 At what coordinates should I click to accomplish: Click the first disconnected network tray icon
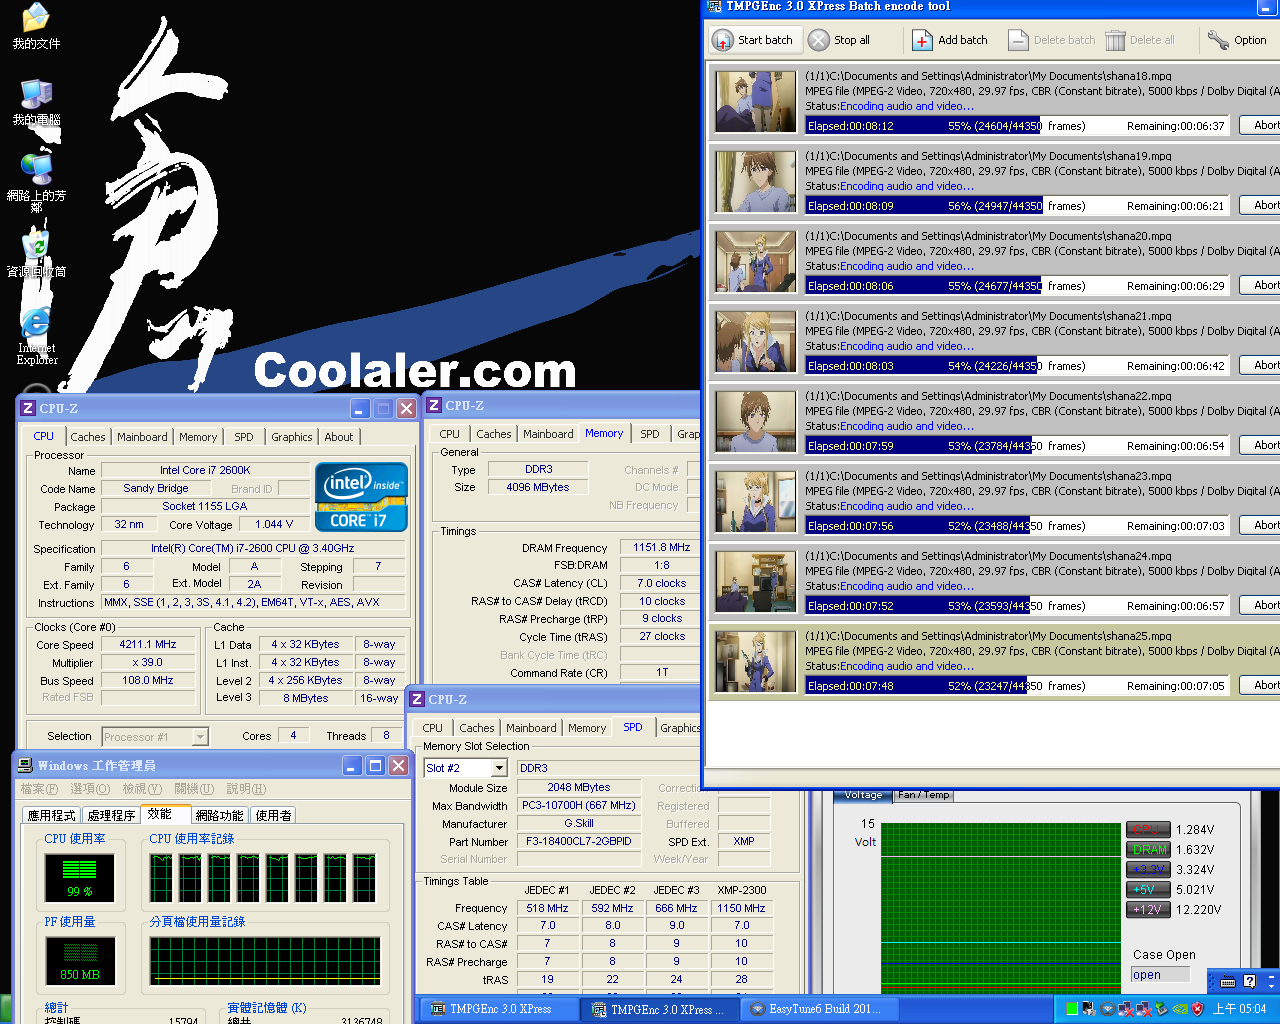[x=1126, y=1009]
